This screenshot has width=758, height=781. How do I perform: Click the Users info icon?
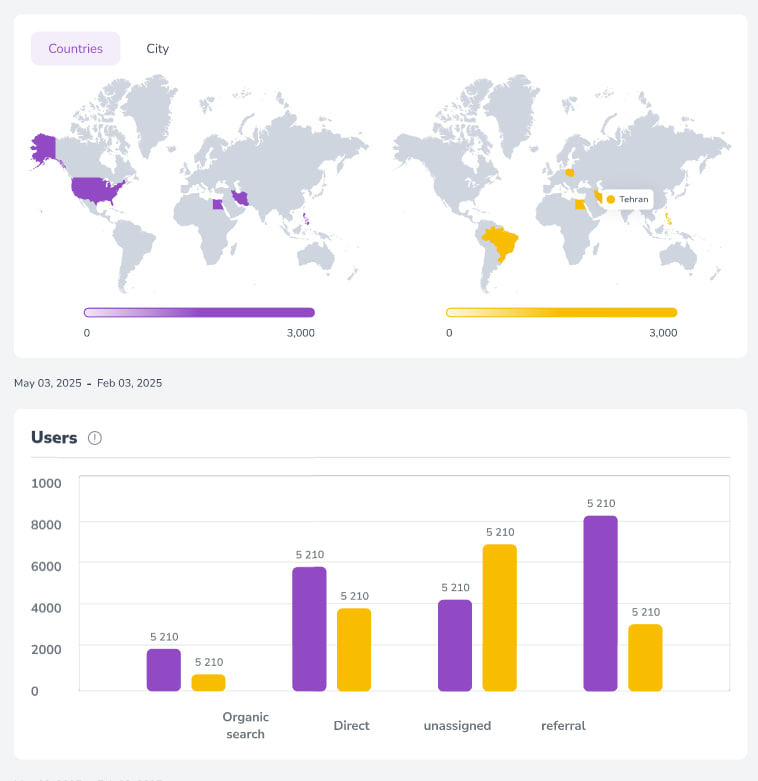point(95,438)
